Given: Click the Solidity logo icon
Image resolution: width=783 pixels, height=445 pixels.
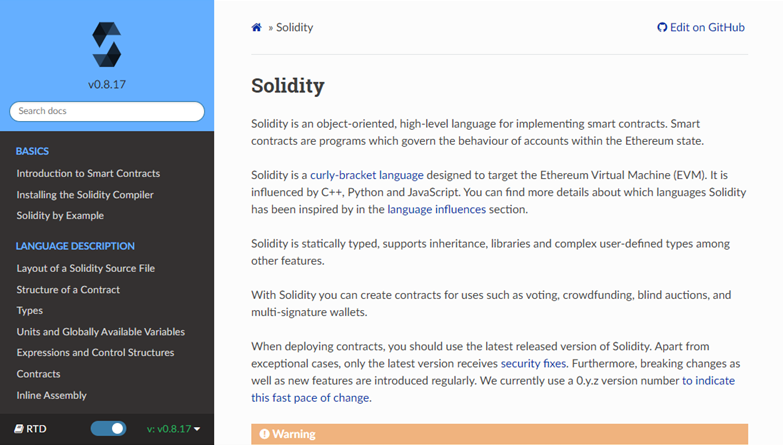Looking at the screenshot, I should [x=106, y=45].
